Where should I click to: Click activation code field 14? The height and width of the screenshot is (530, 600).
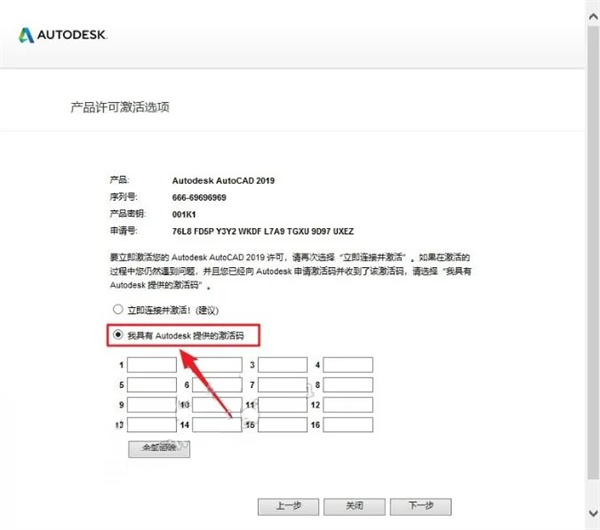(217, 425)
